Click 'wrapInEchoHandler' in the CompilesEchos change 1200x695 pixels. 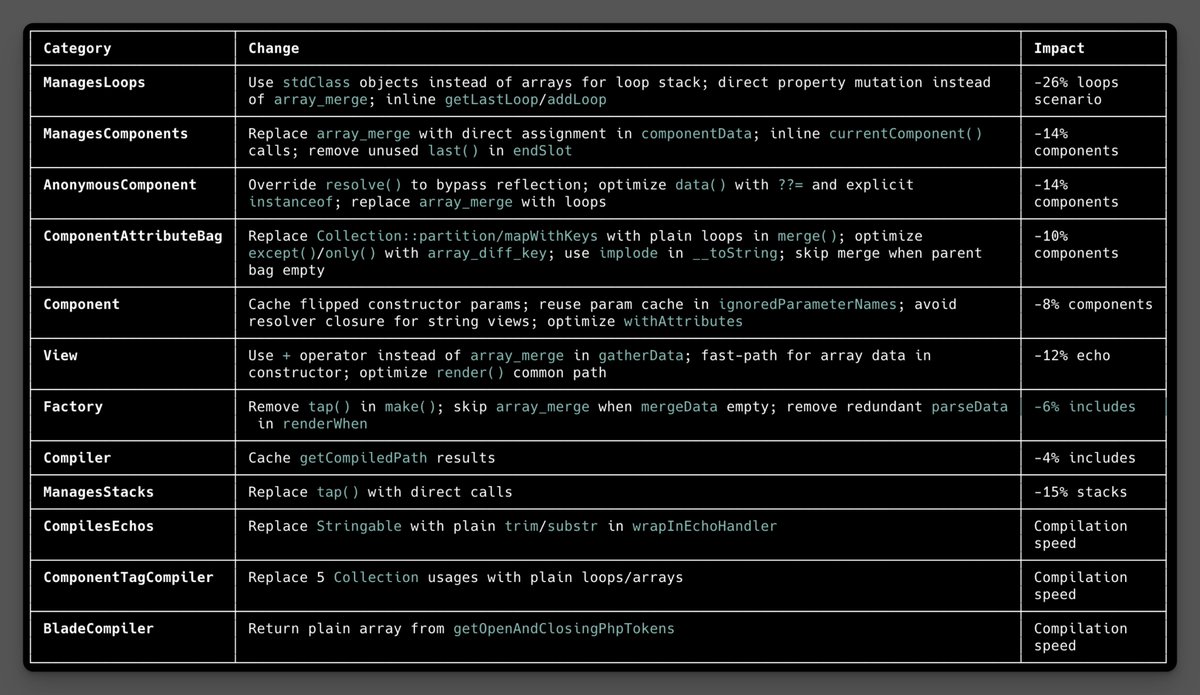click(705, 526)
